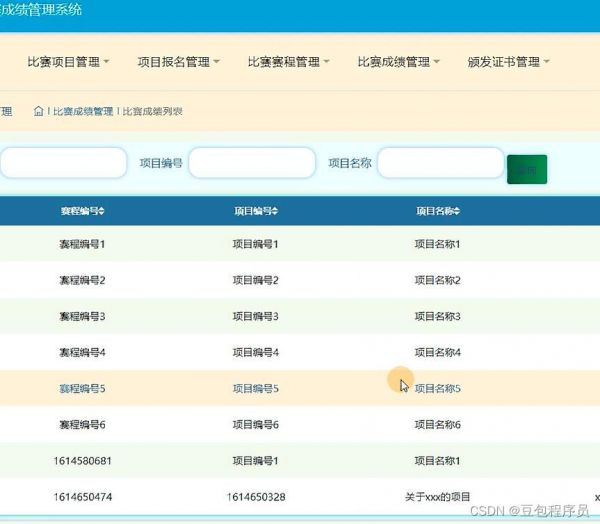The width and height of the screenshot is (600, 524).
Task: Click the 1614580681 schedule number cell
Action: coord(82,461)
